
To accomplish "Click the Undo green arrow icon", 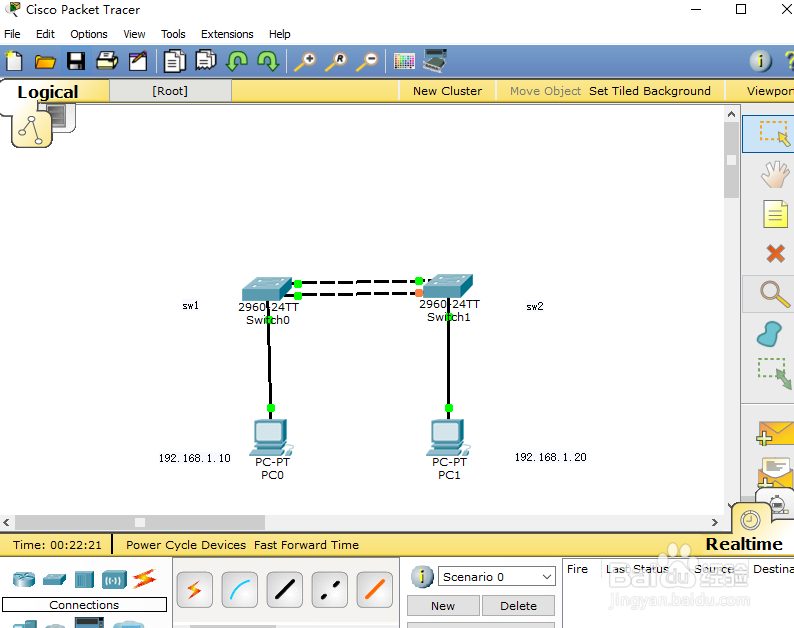I will 237,61.
